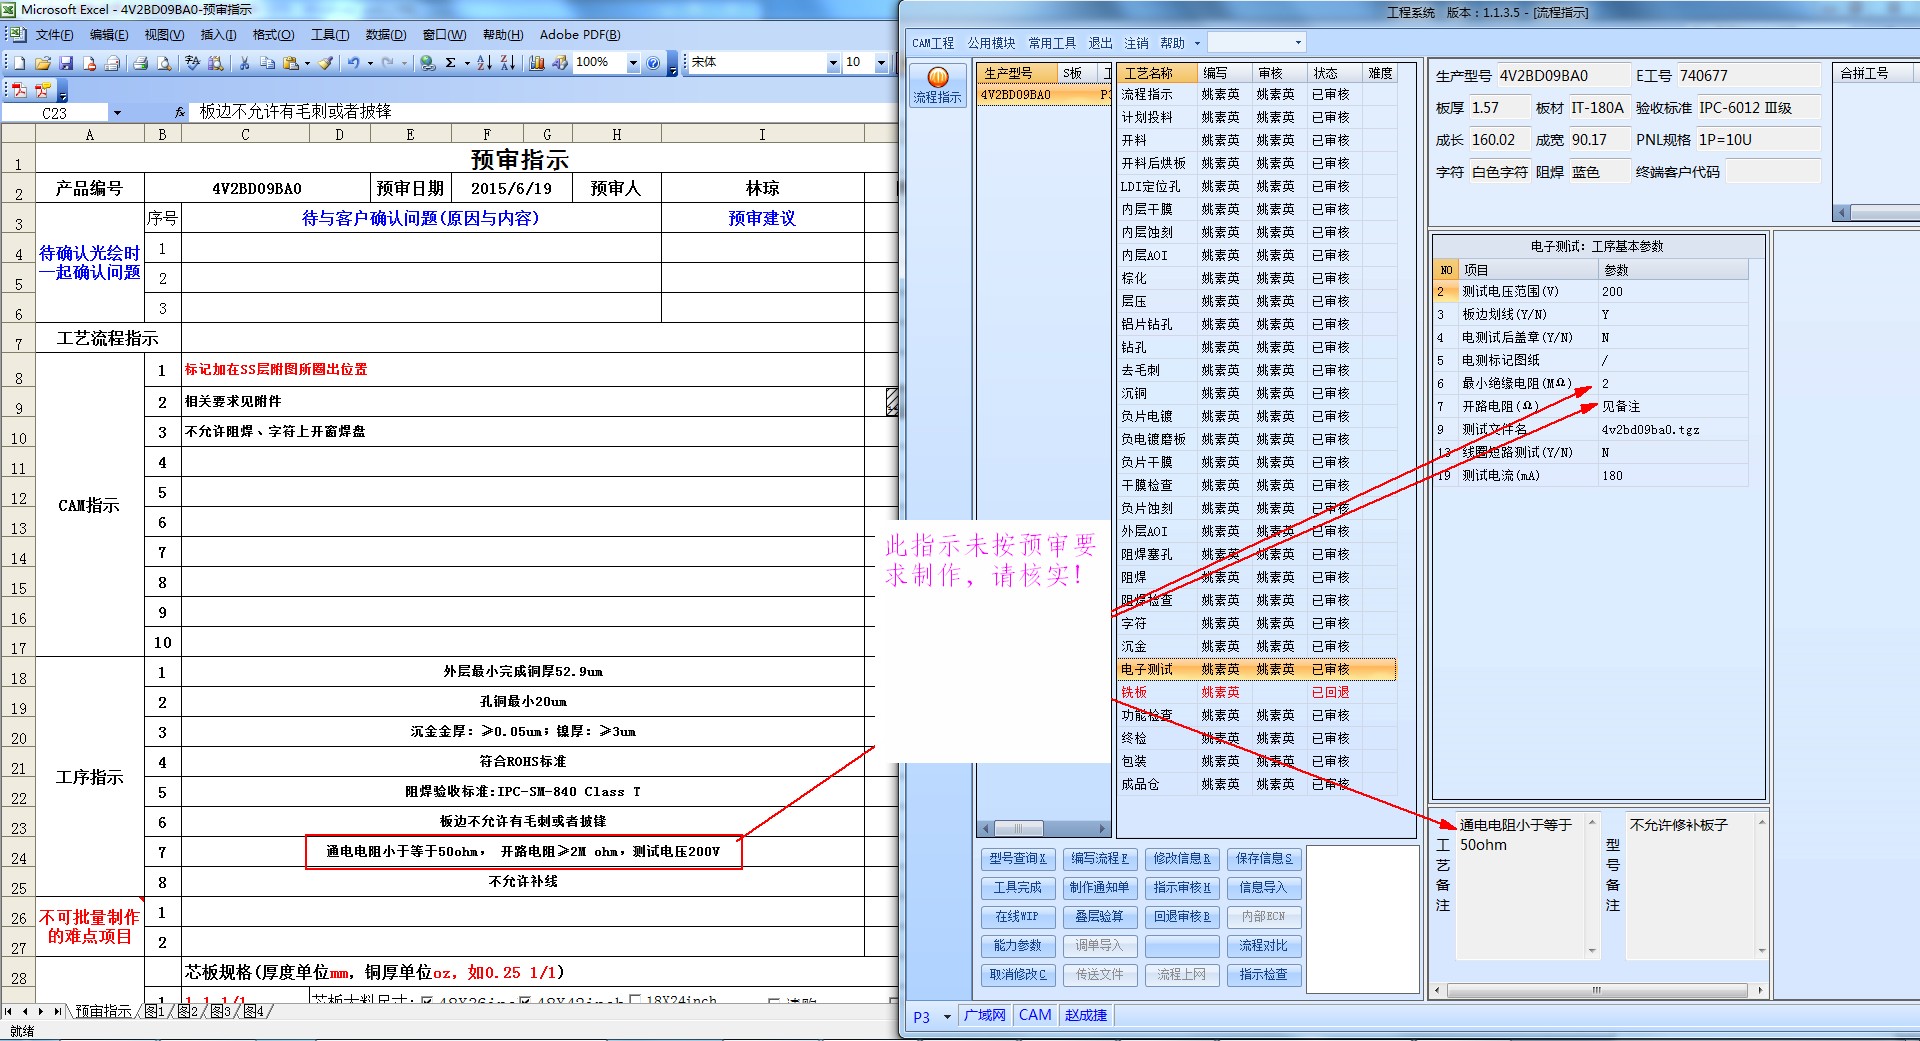Click the E-mail envelope icon in Excel toolbar
This screenshot has width=1920, height=1041.
112,63
